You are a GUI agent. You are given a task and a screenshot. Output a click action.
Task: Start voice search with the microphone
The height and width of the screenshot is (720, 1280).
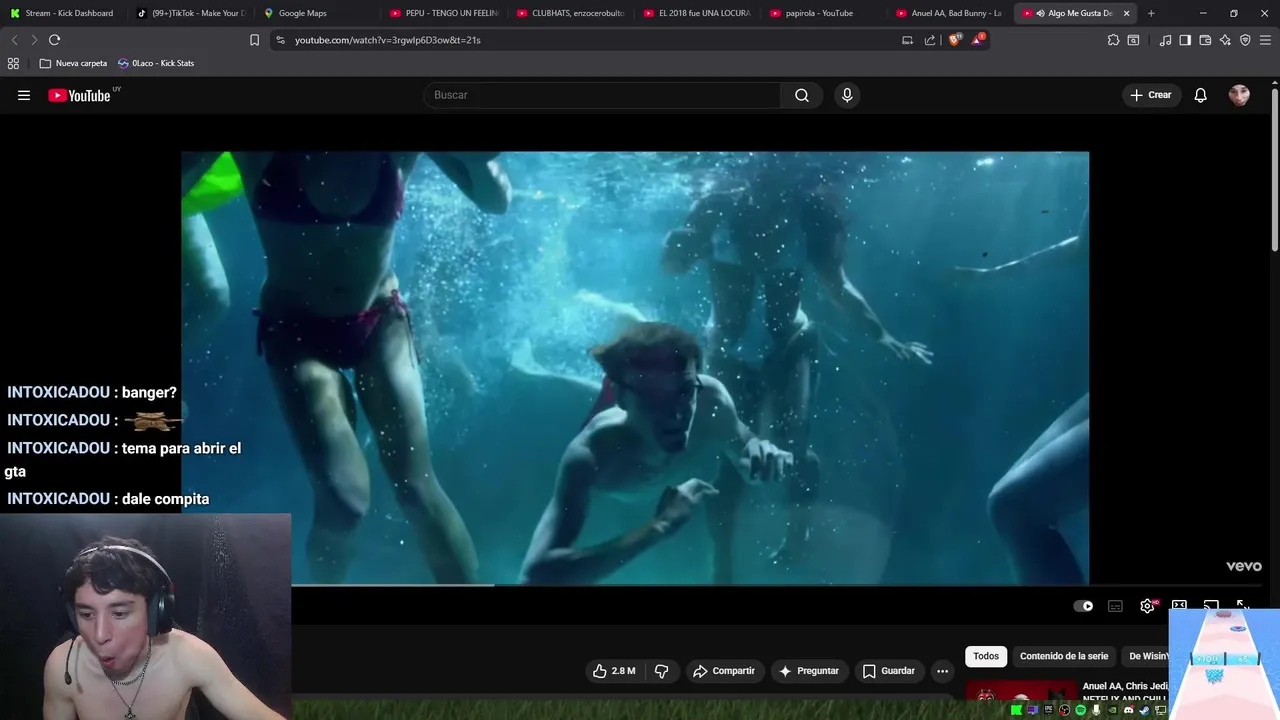[x=847, y=95]
